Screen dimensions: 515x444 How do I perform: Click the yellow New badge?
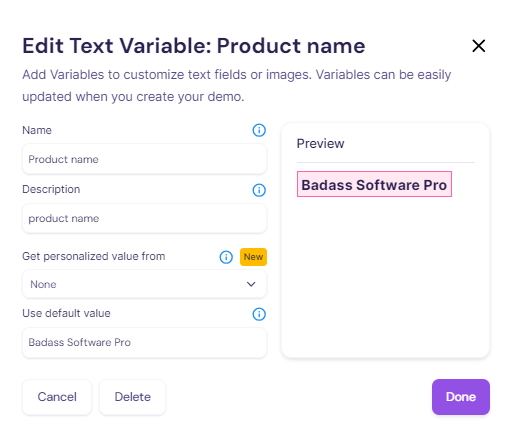[x=253, y=257]
